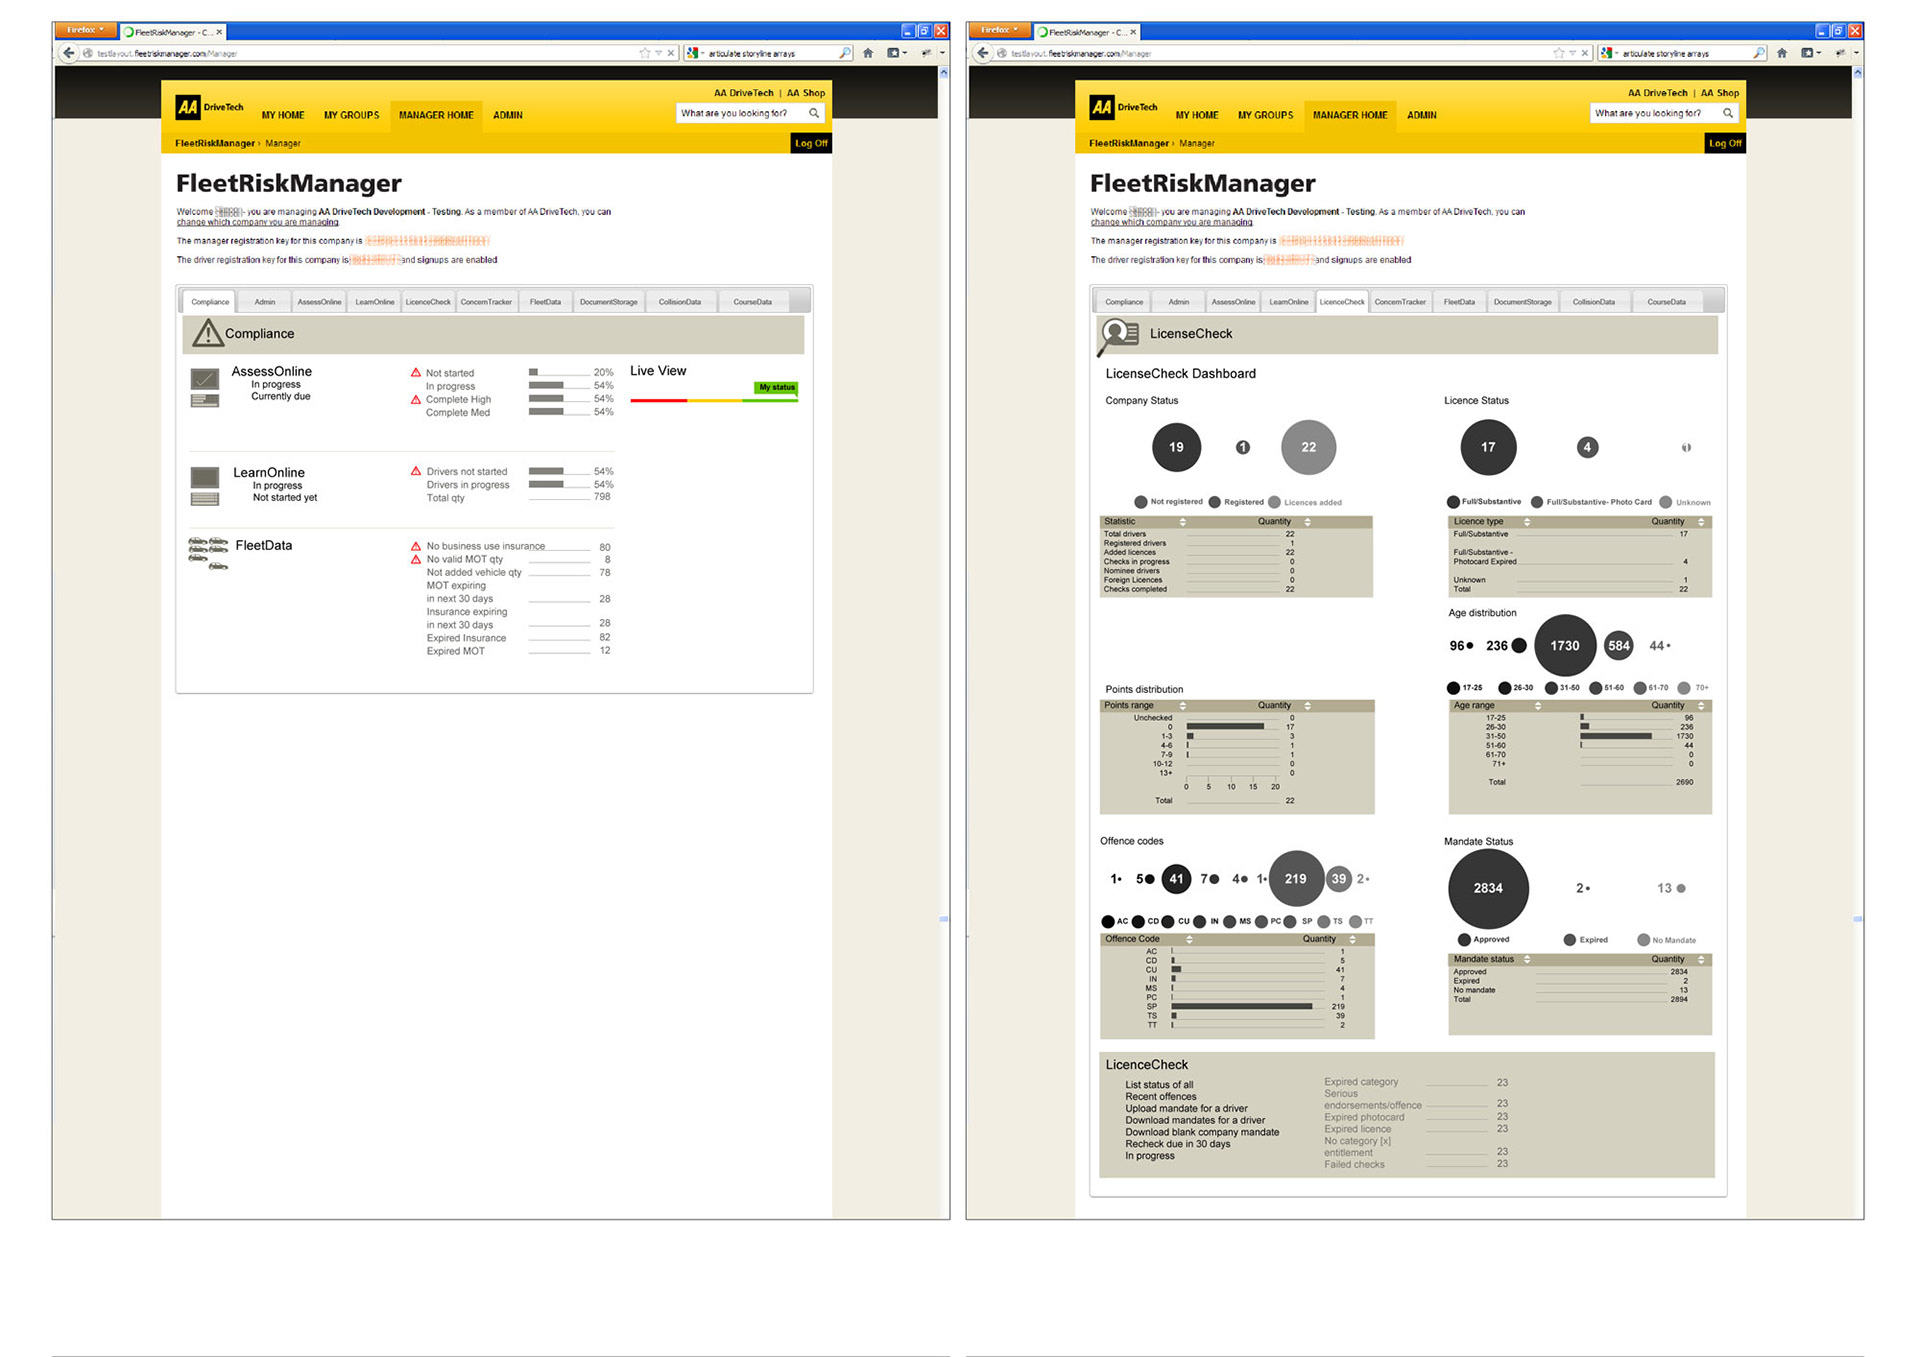Toggle the Approved mandate legend dot
This screenshot has height=1357, width=1920.
(1464, 940)
